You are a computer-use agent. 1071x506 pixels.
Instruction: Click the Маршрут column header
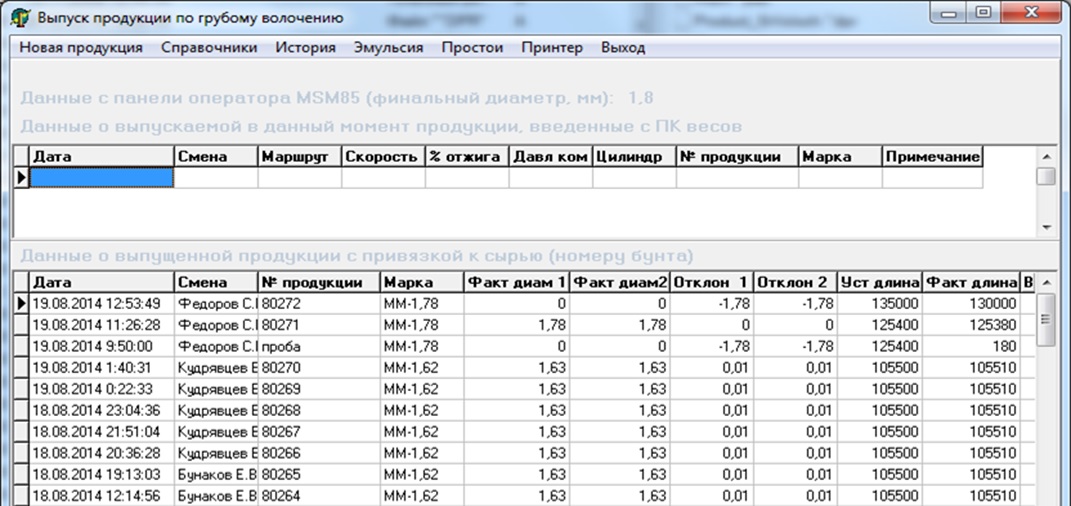point(299,156)
